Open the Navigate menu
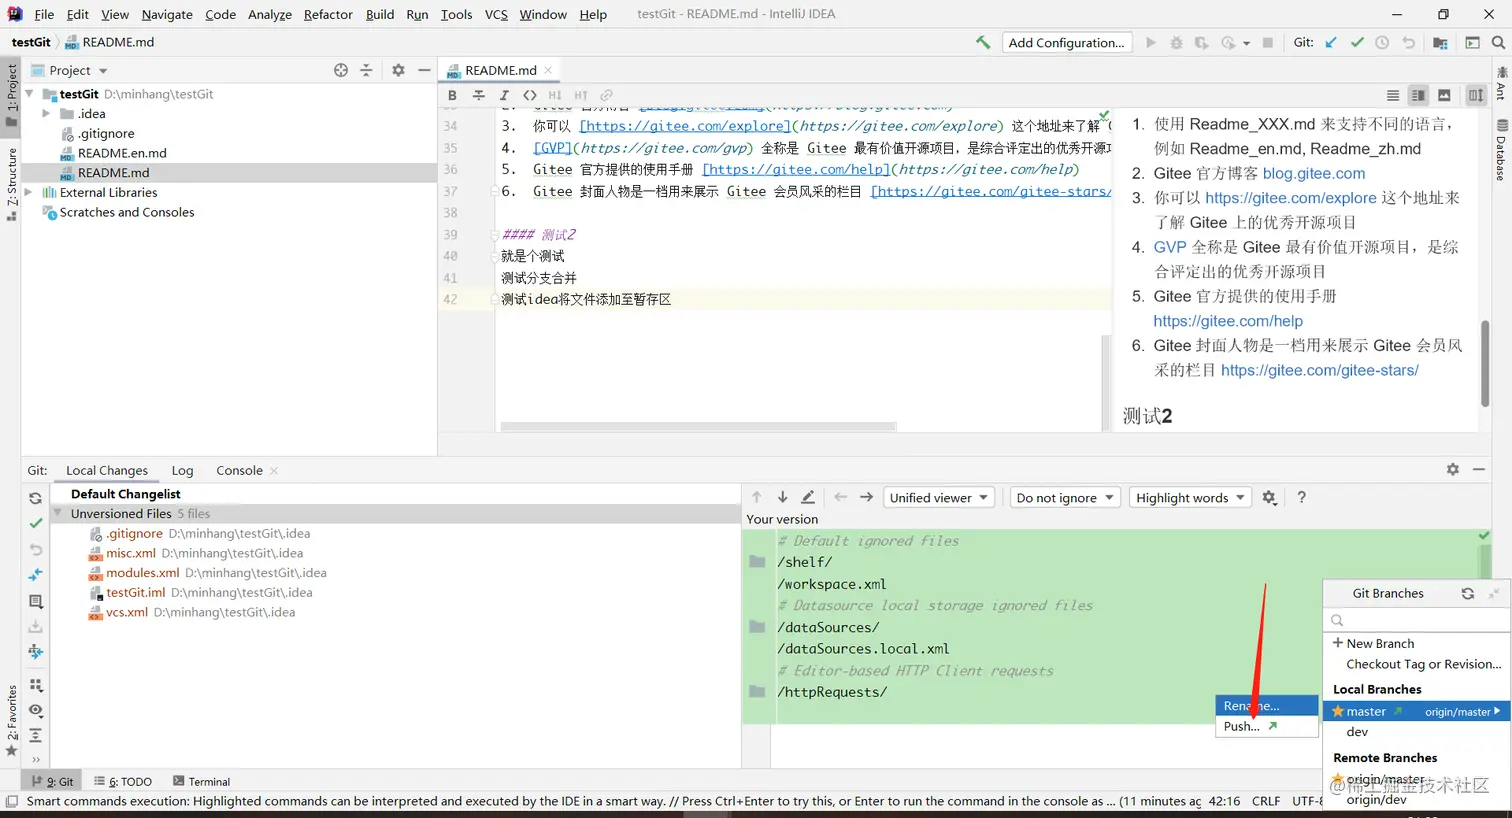1512x818 pixels. tap(167, 14)
